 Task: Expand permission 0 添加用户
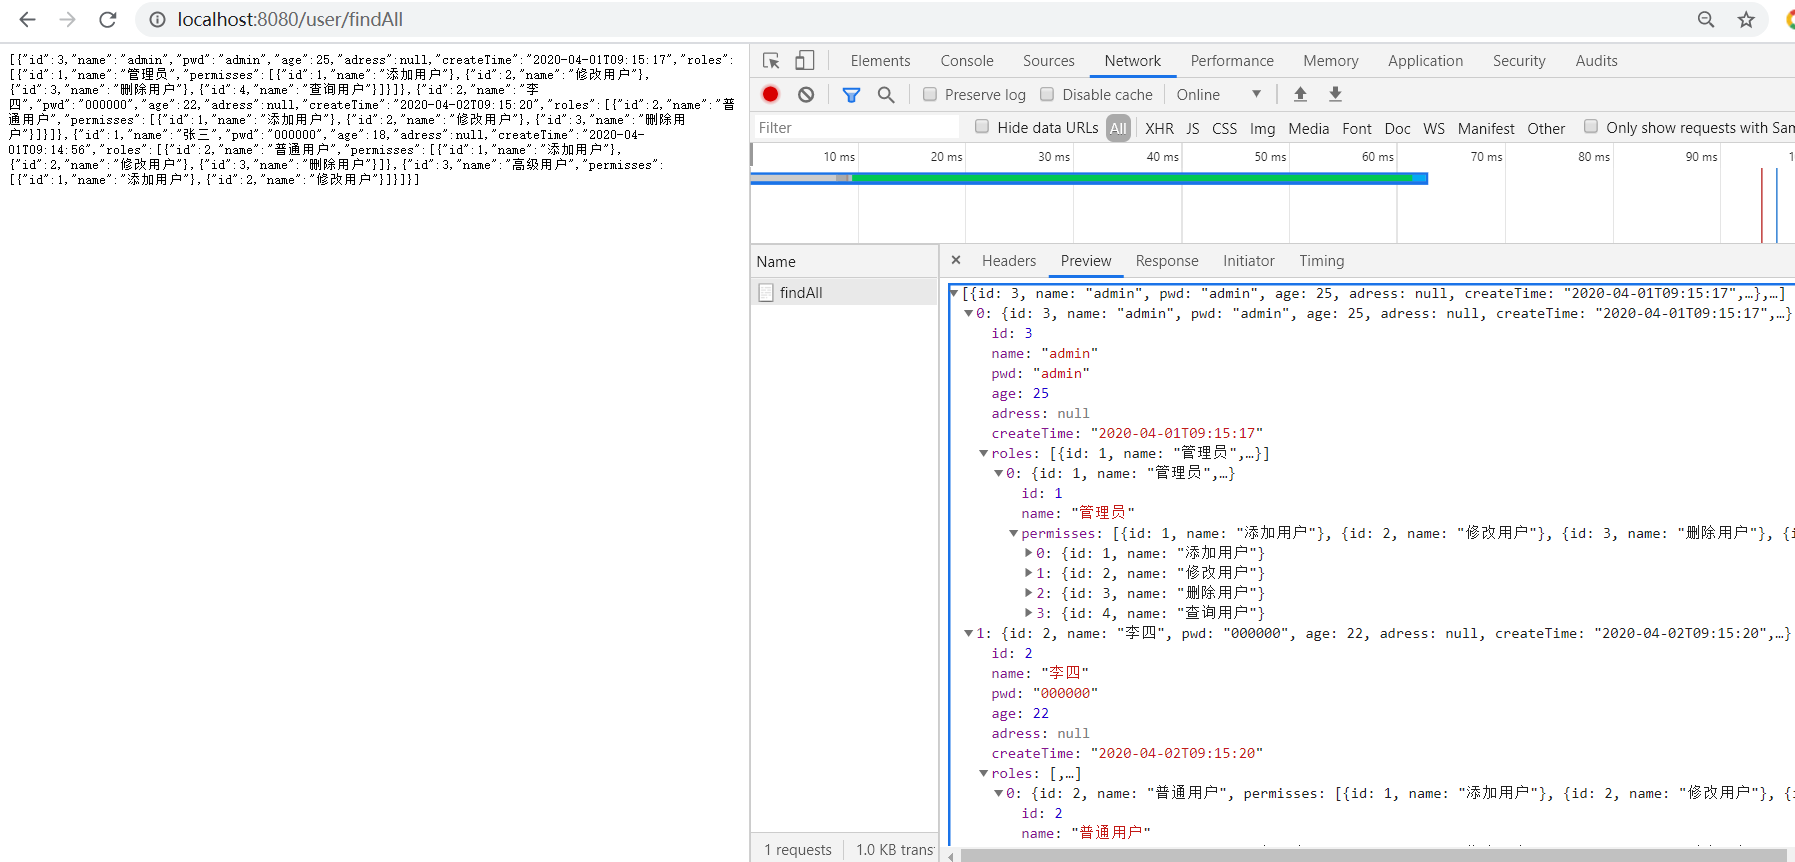1029,553
